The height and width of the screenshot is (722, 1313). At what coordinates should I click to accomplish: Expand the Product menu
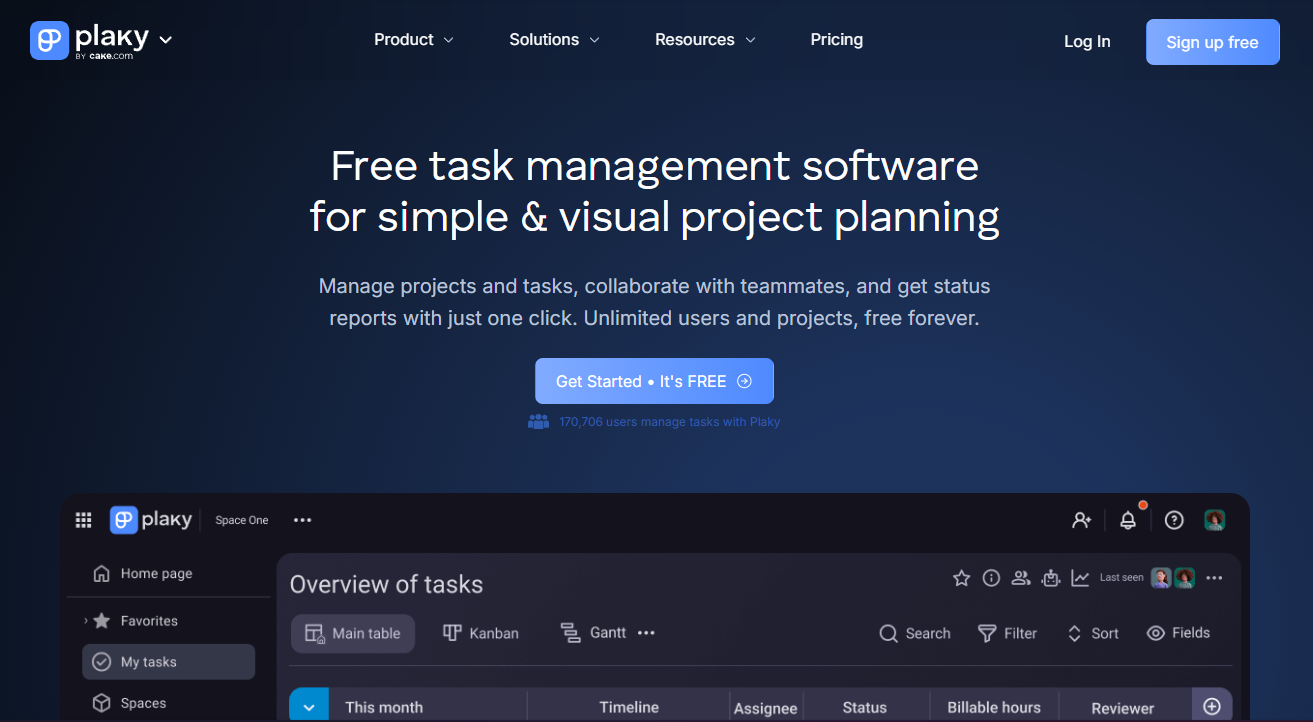414,40
